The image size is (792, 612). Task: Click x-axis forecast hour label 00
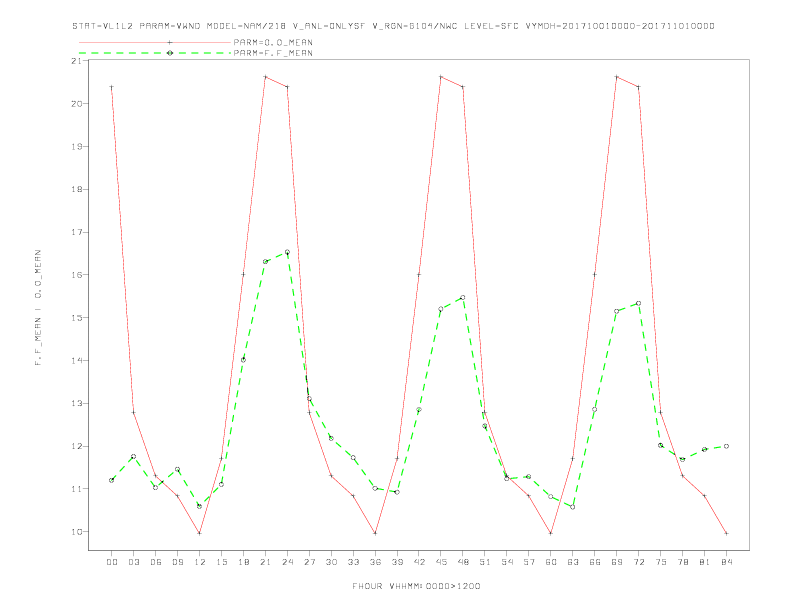[112, 562]
